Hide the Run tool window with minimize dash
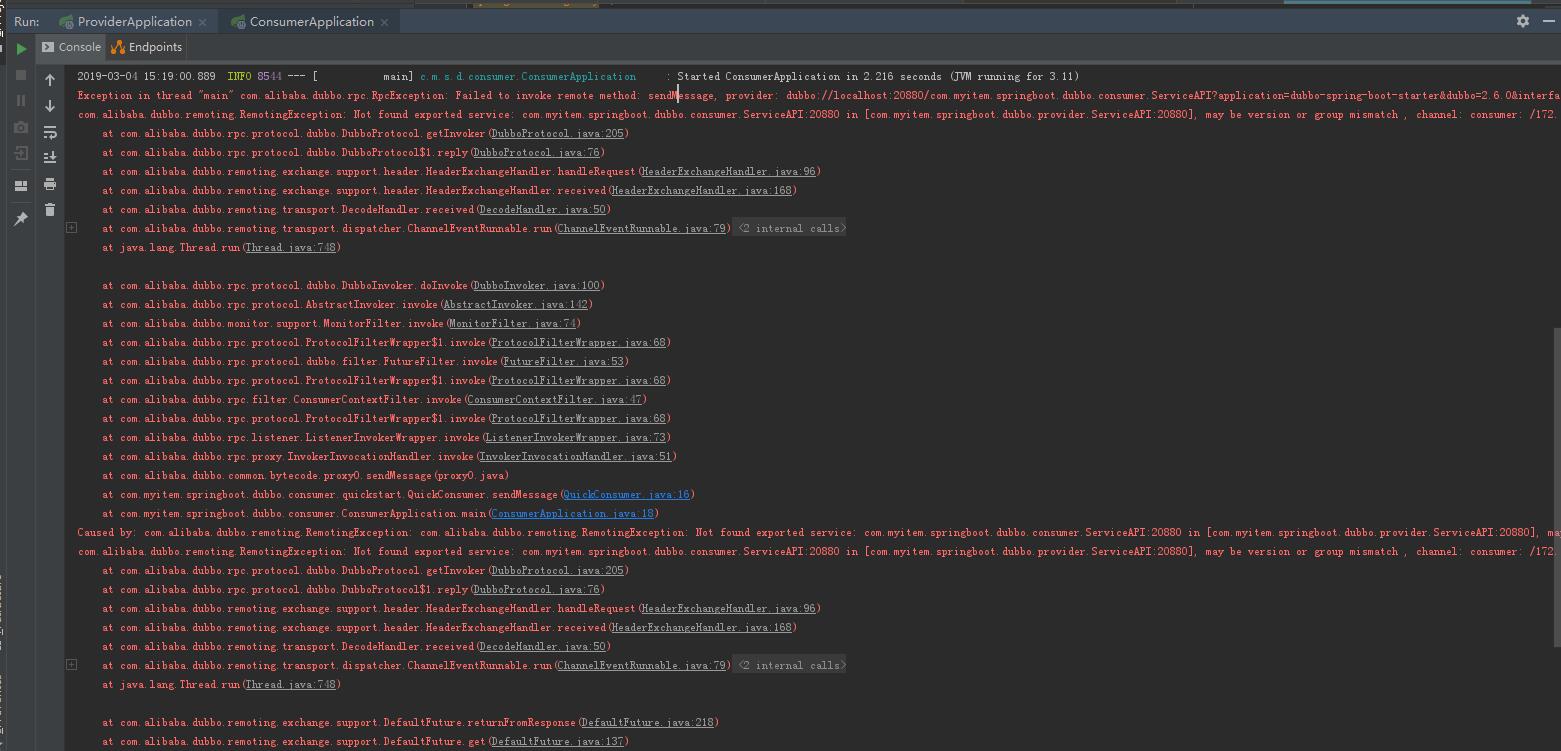Image resolution: width=1561 pixels, height=751 pixels. (1548, 21)
